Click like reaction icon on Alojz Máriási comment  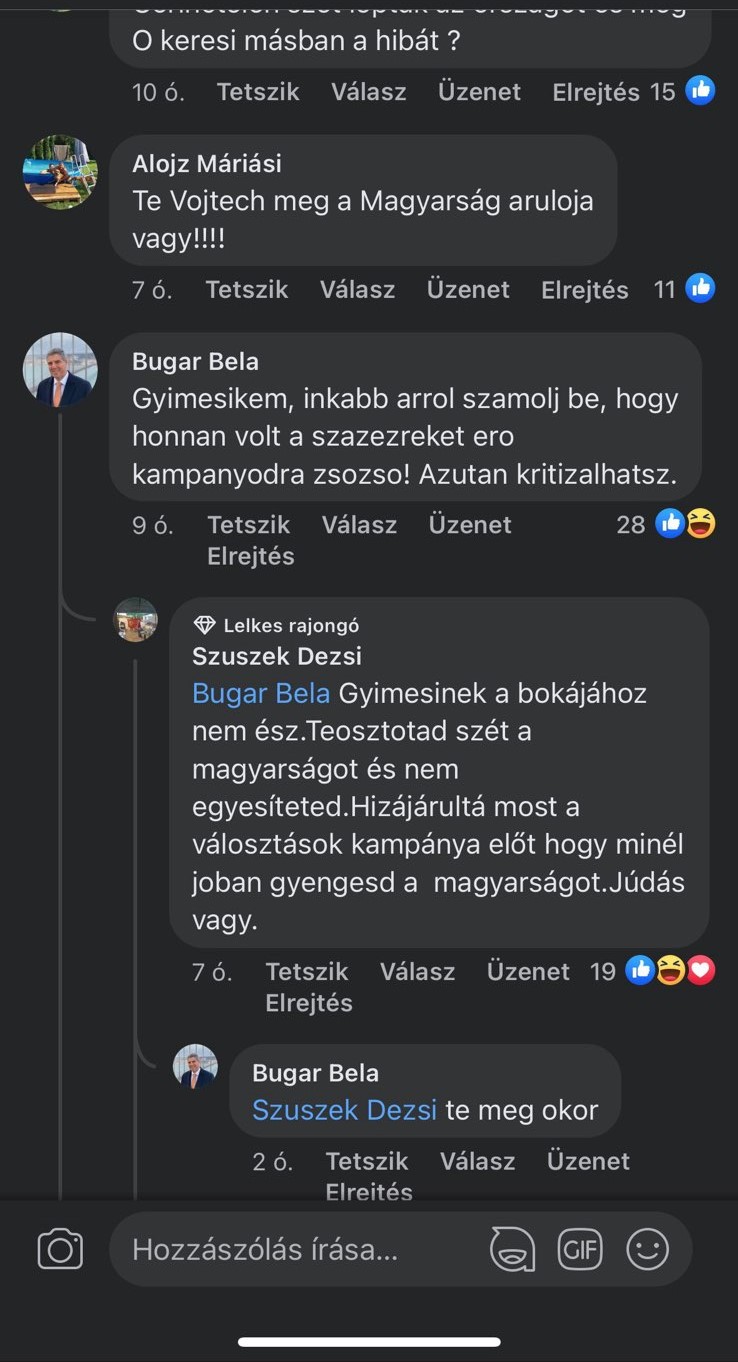pos(700,289)
